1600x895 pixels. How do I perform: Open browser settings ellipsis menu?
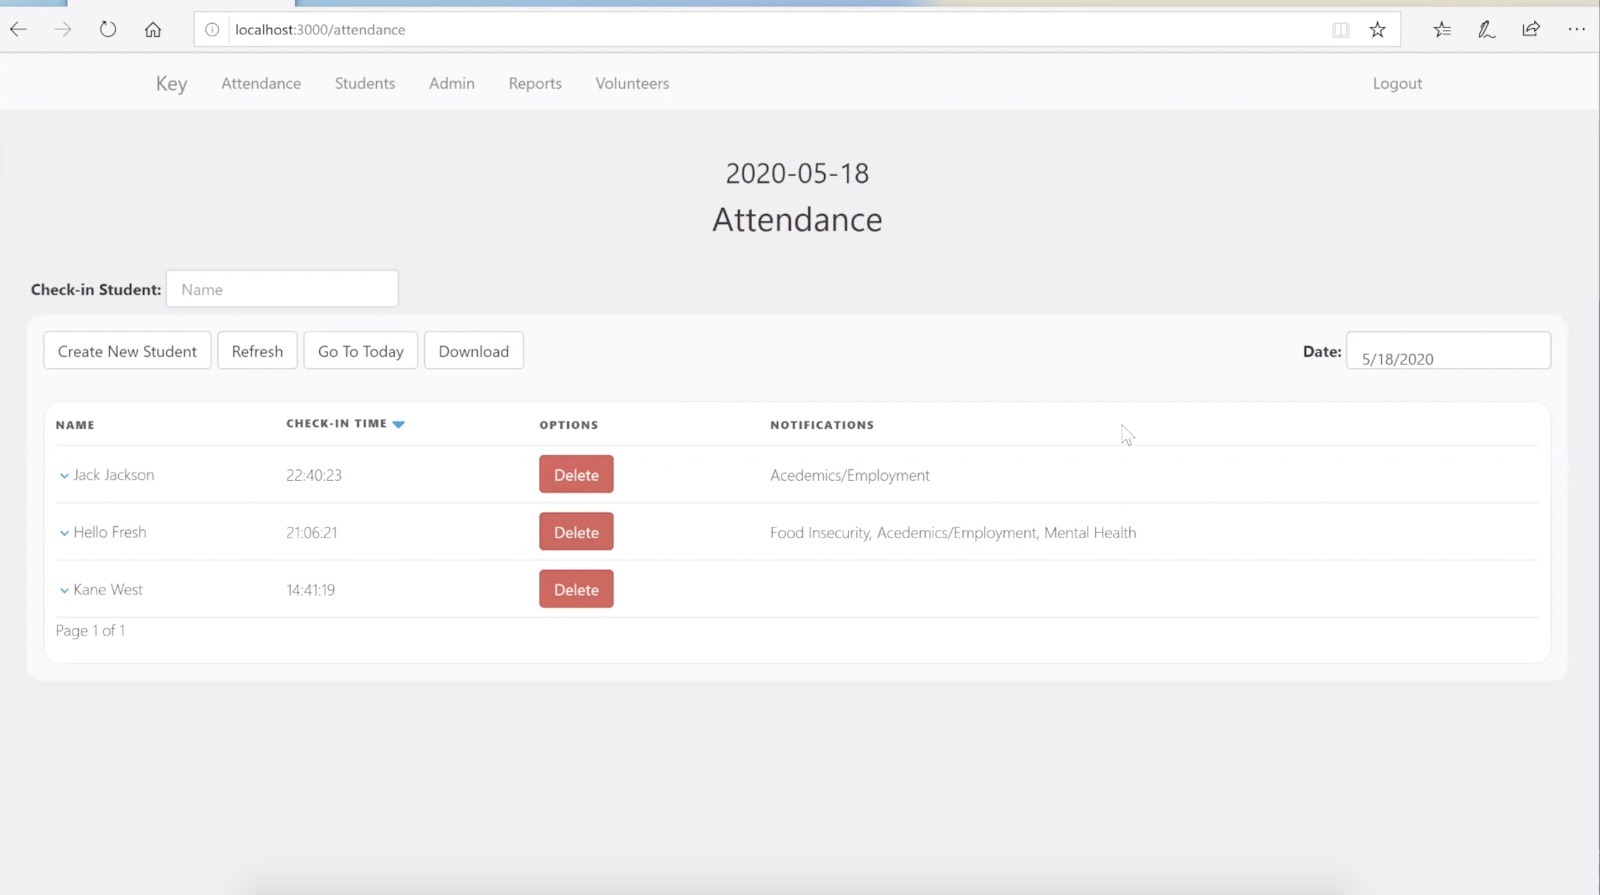(x=1576, y=30)
